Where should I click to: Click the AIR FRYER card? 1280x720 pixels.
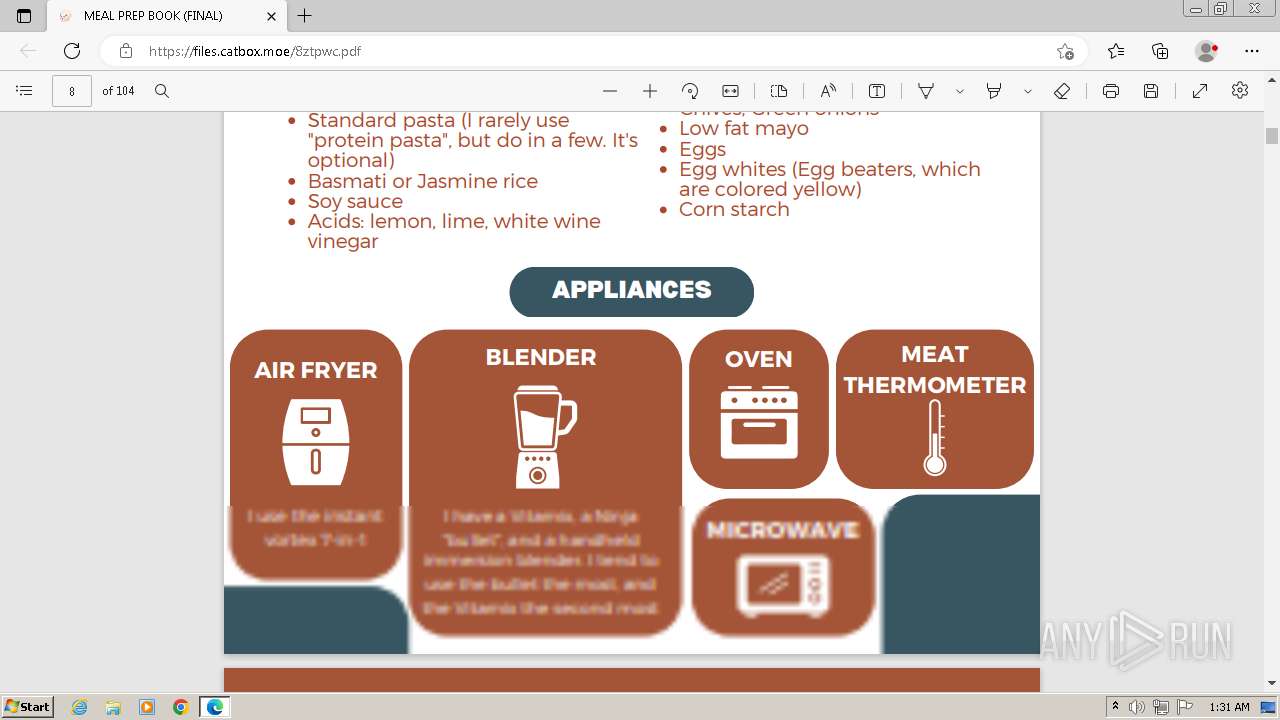316,455
